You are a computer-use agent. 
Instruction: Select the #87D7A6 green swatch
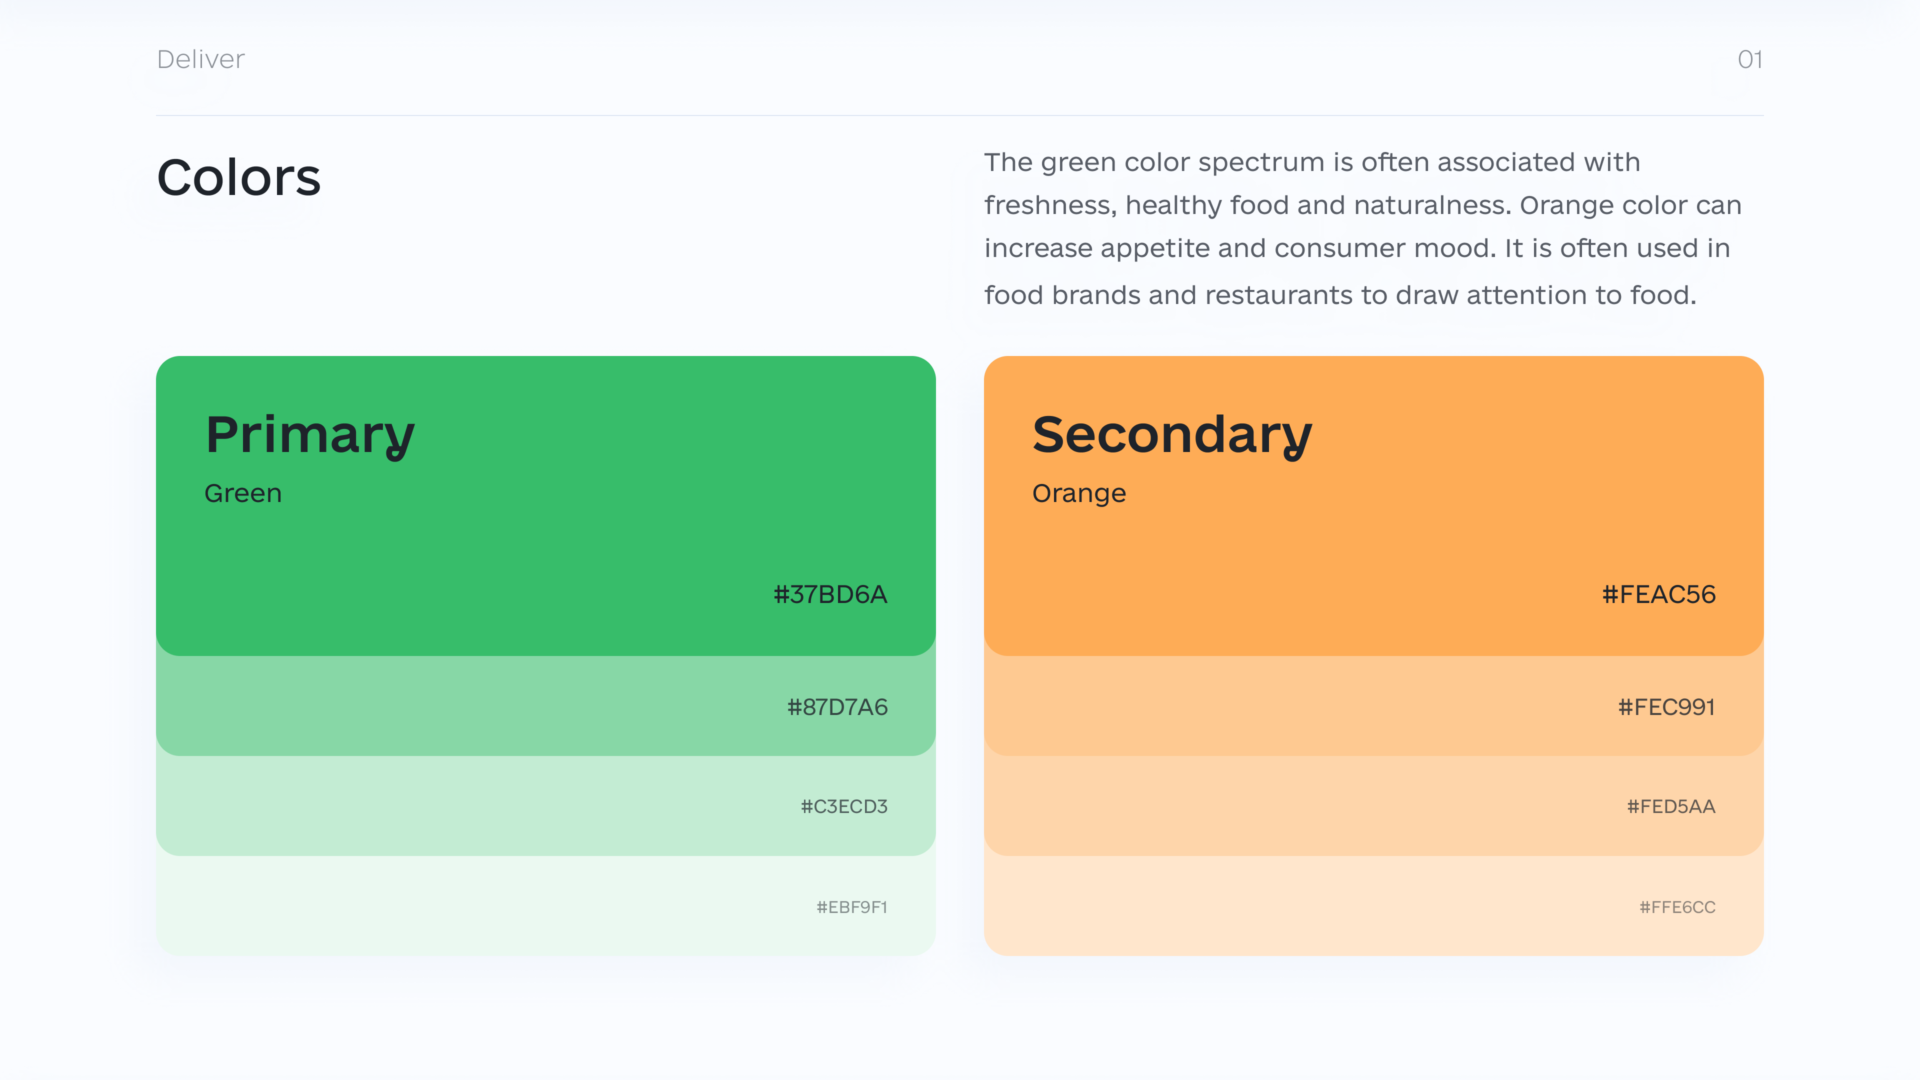click(546, 706)
